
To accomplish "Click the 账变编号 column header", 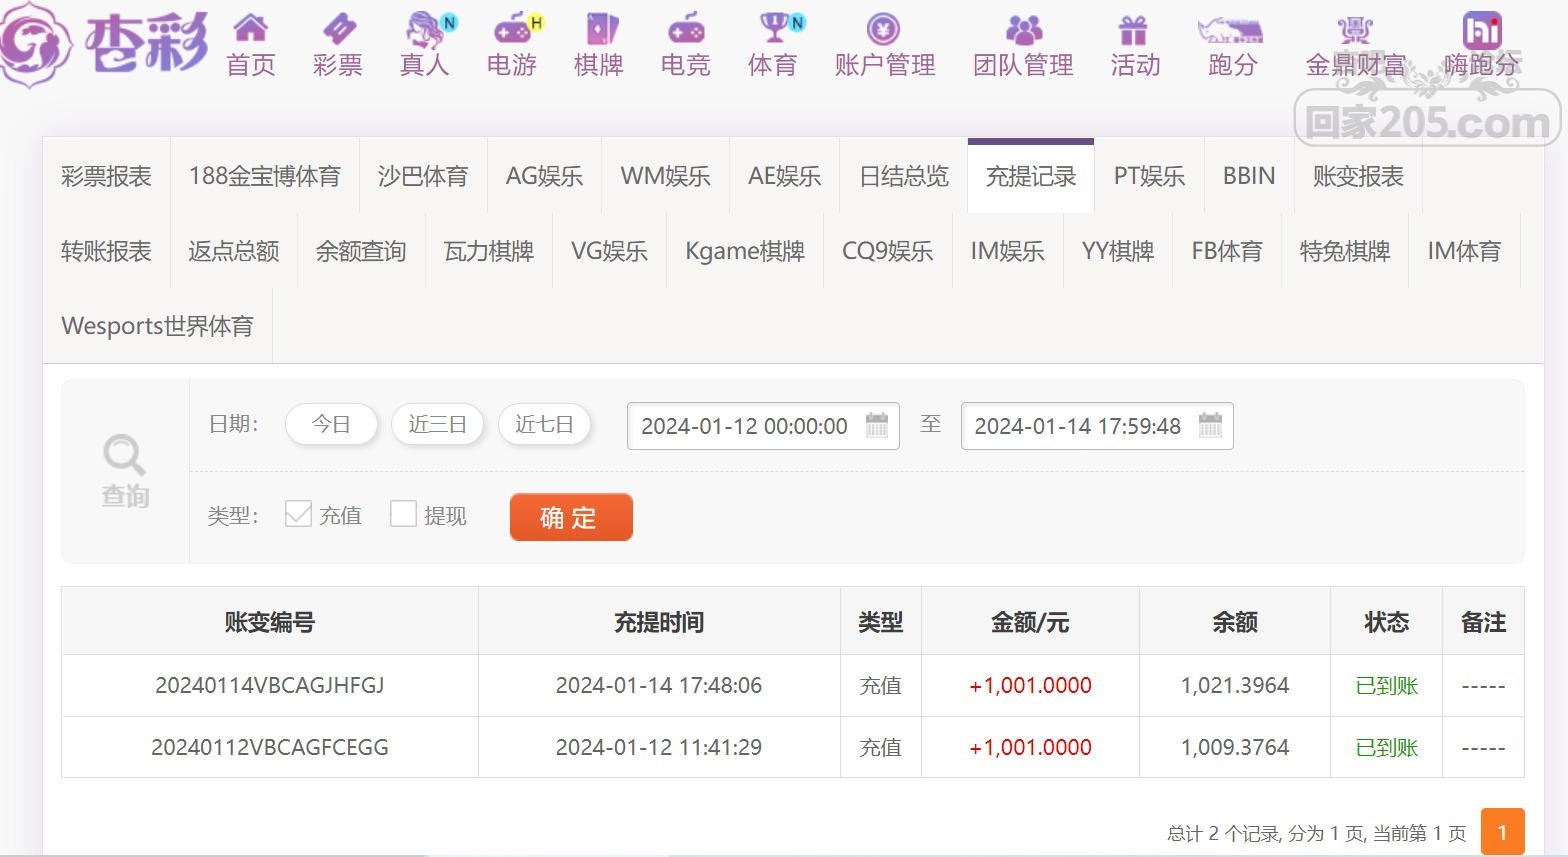I will [x=270, y=622].
